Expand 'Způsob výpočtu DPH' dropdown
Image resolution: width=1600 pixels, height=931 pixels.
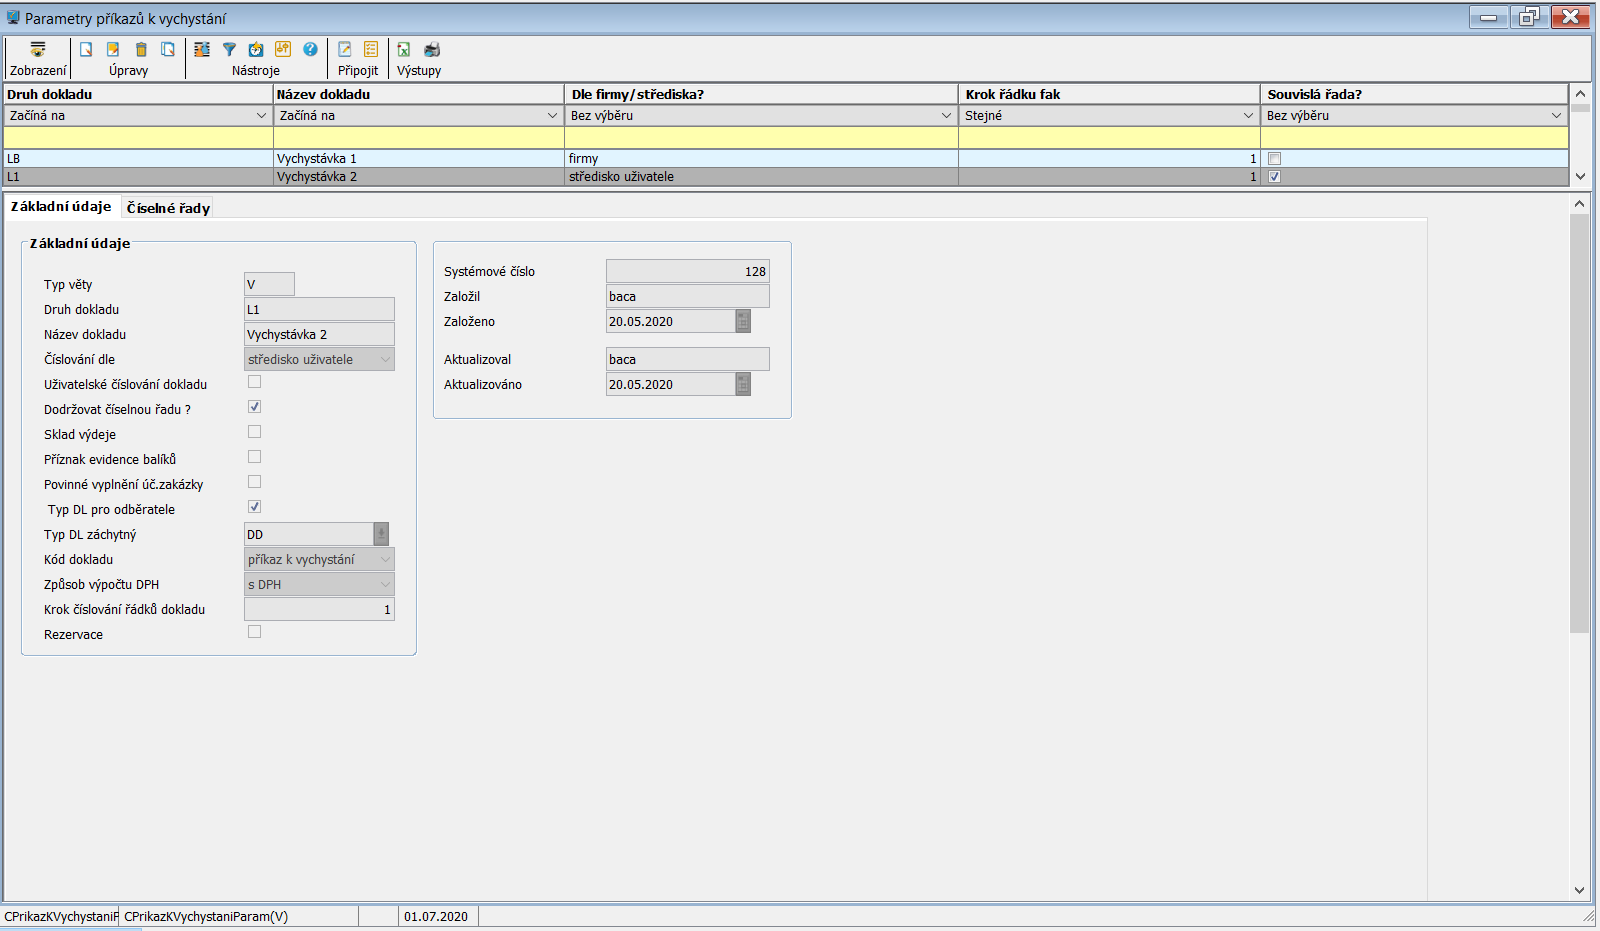coord(385,585)
